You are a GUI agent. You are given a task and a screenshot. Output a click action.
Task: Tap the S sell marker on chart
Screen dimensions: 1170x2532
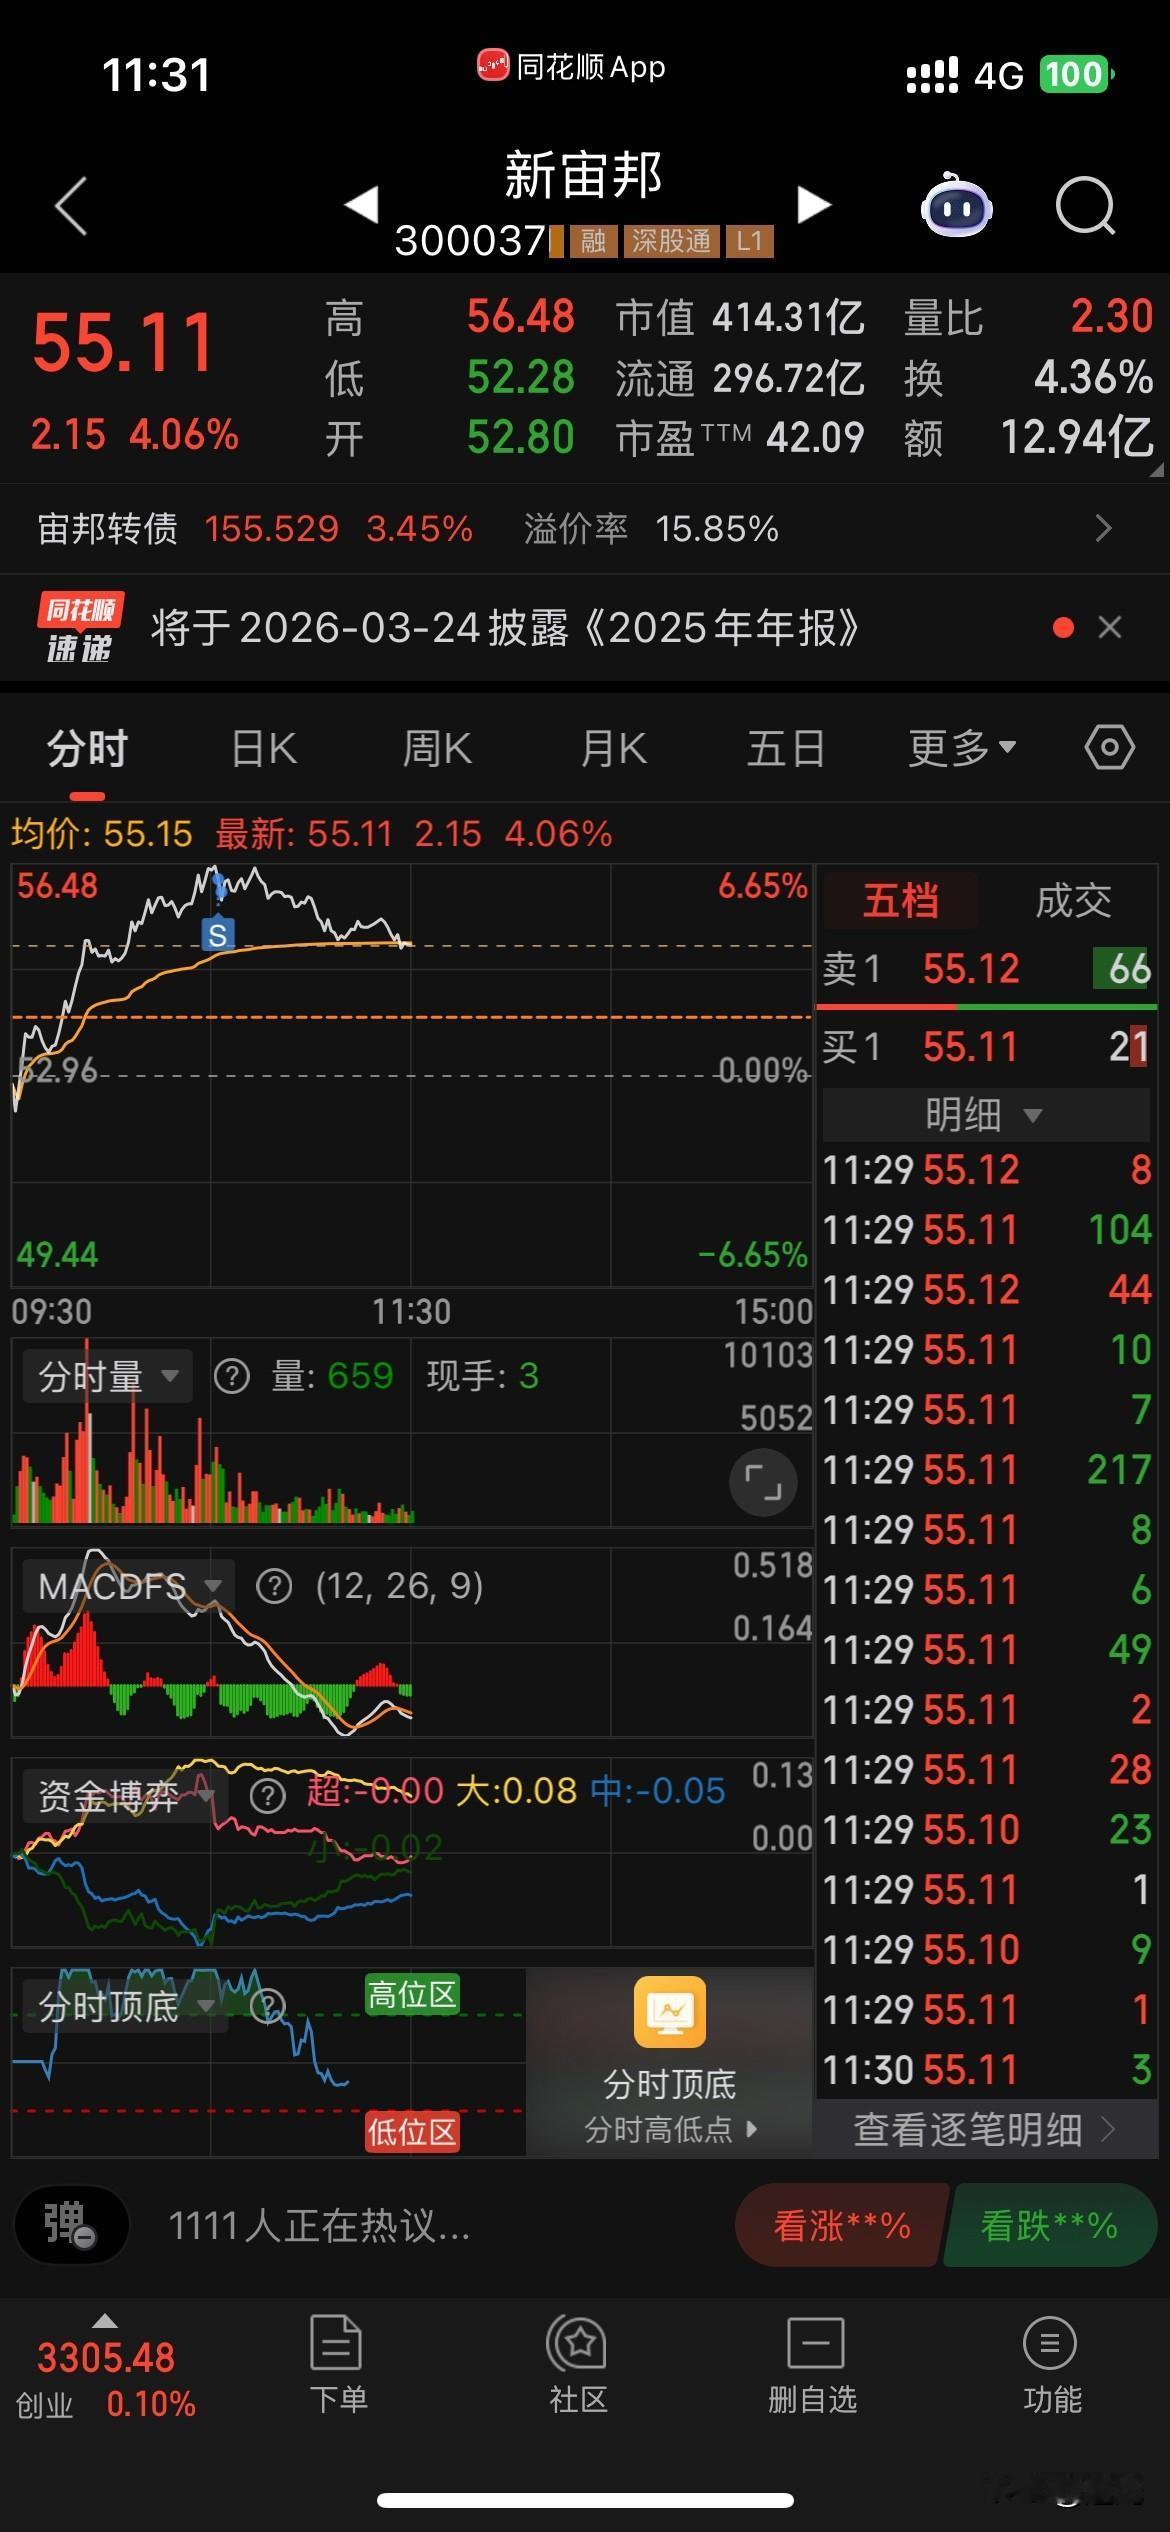tap(218, 934)
